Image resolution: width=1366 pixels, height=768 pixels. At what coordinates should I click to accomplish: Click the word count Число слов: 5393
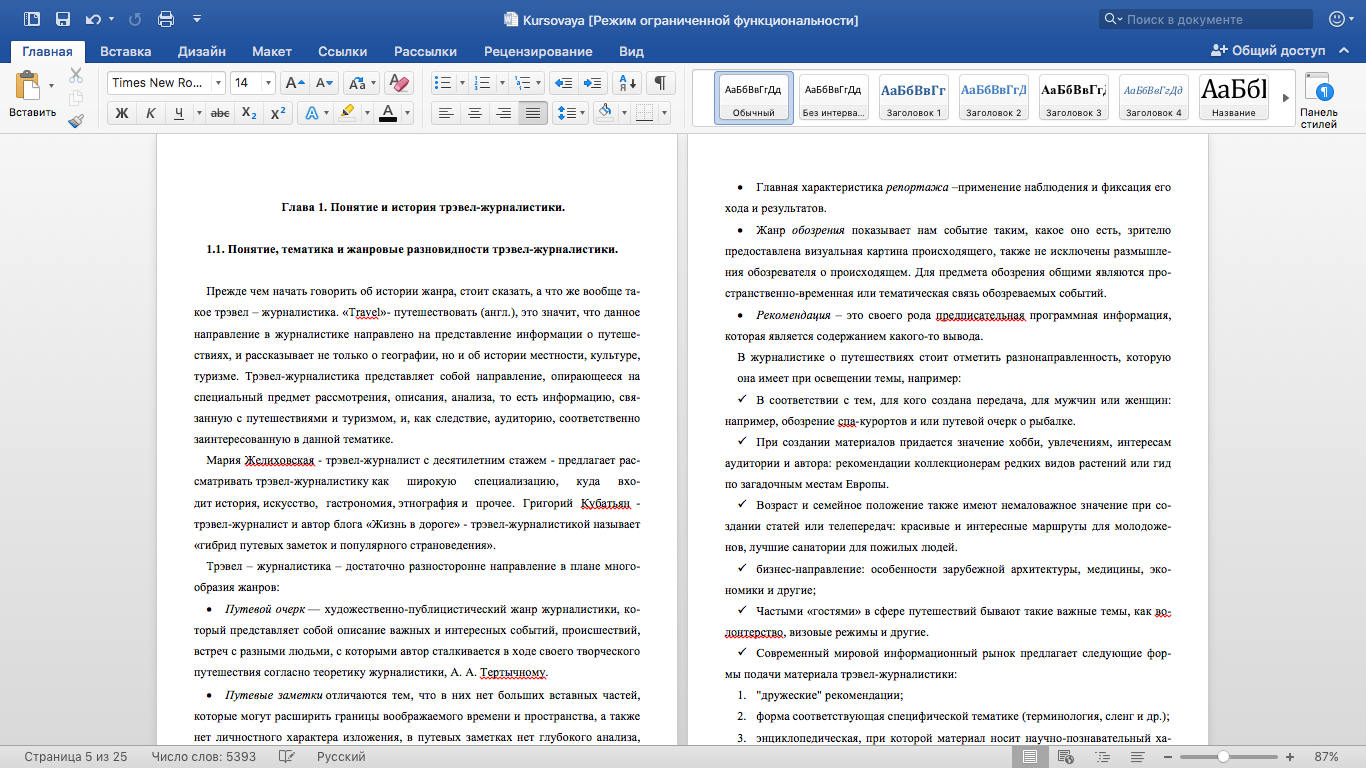click(203, 757)
